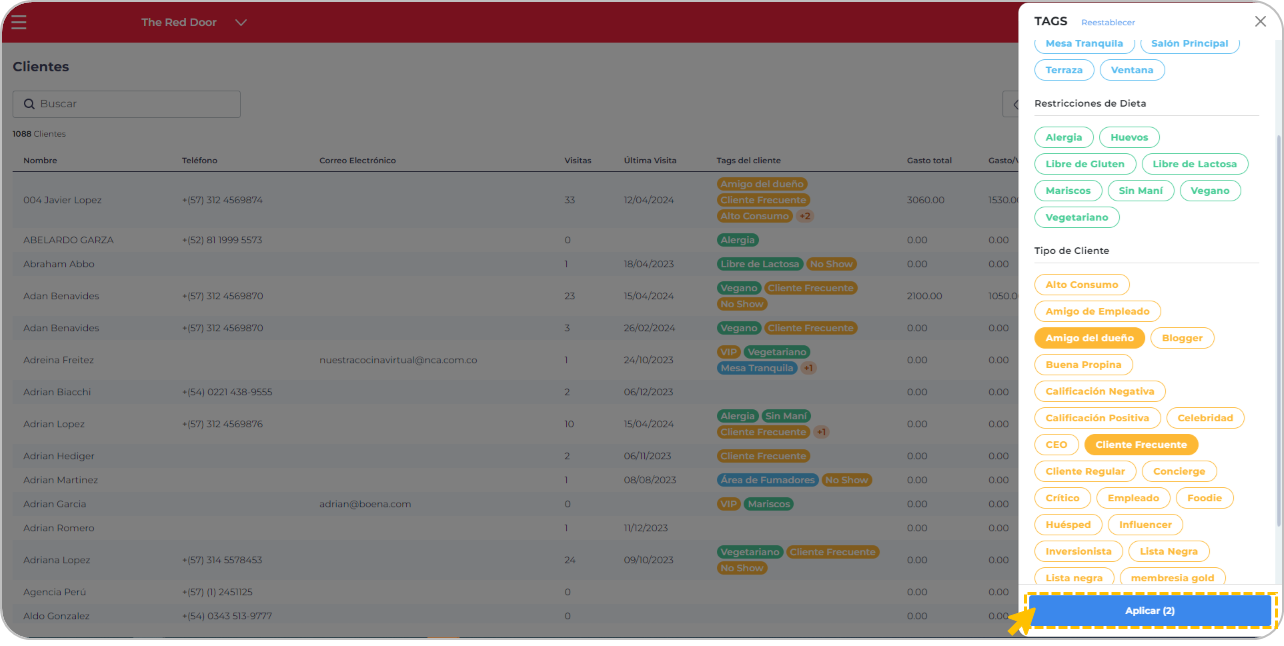Select the Calificación Negativa tag
Image resolution: width=1284 pixels, height=646 pixels.
[x=1100, y=391]
